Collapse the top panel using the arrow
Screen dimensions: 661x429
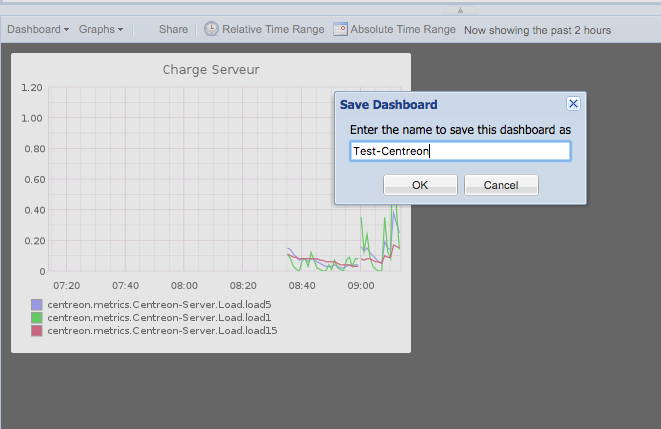459,10
